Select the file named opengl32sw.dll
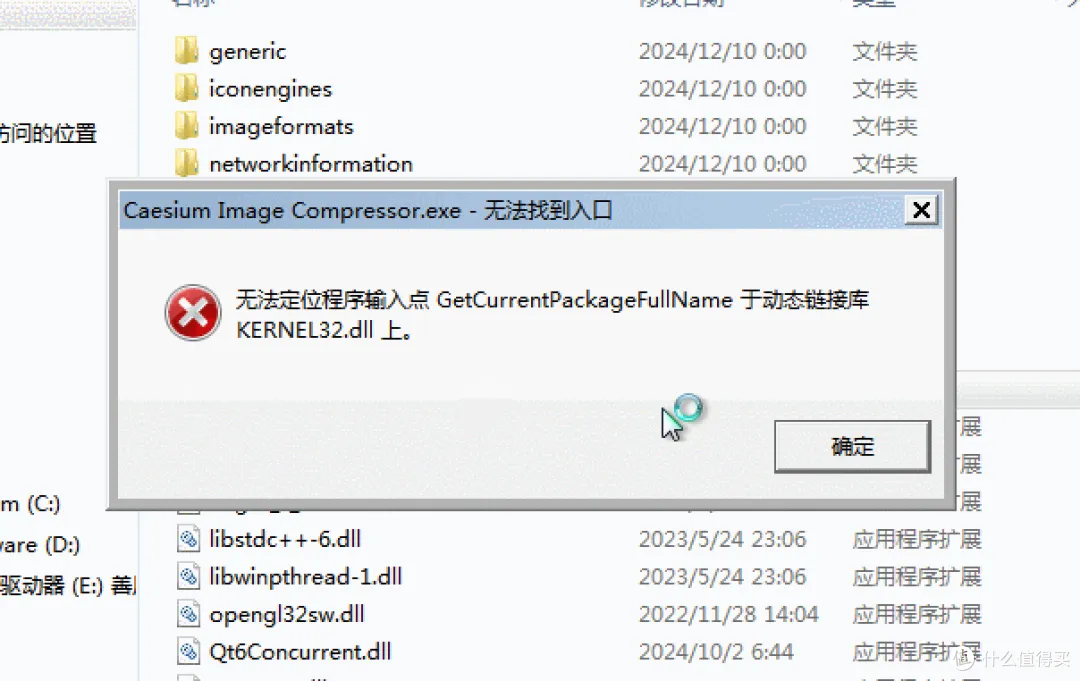 tap(287, 614)
